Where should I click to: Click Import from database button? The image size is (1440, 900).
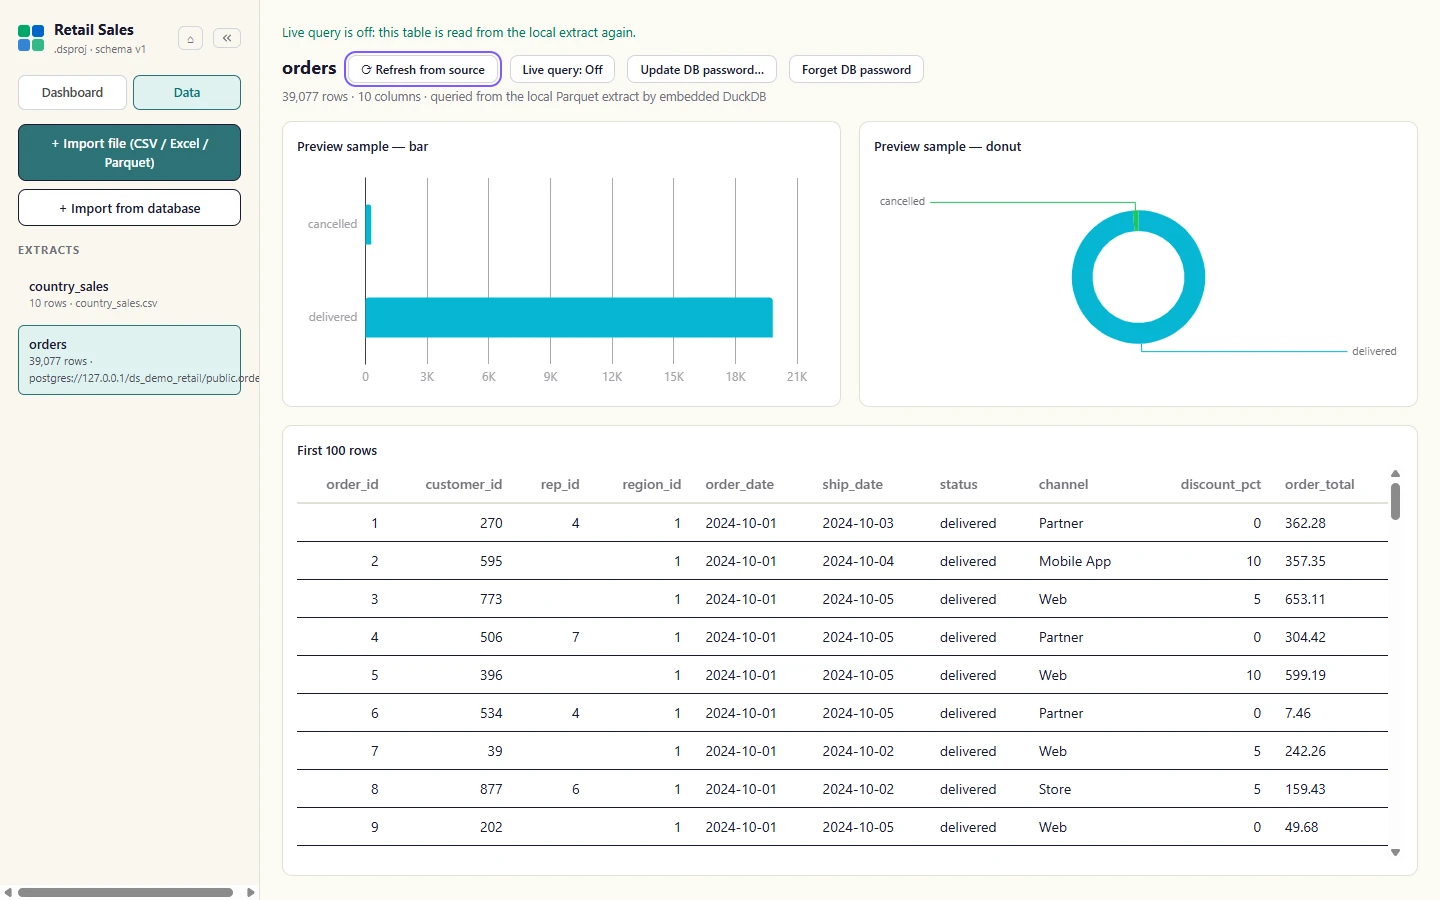click(129, 208)
